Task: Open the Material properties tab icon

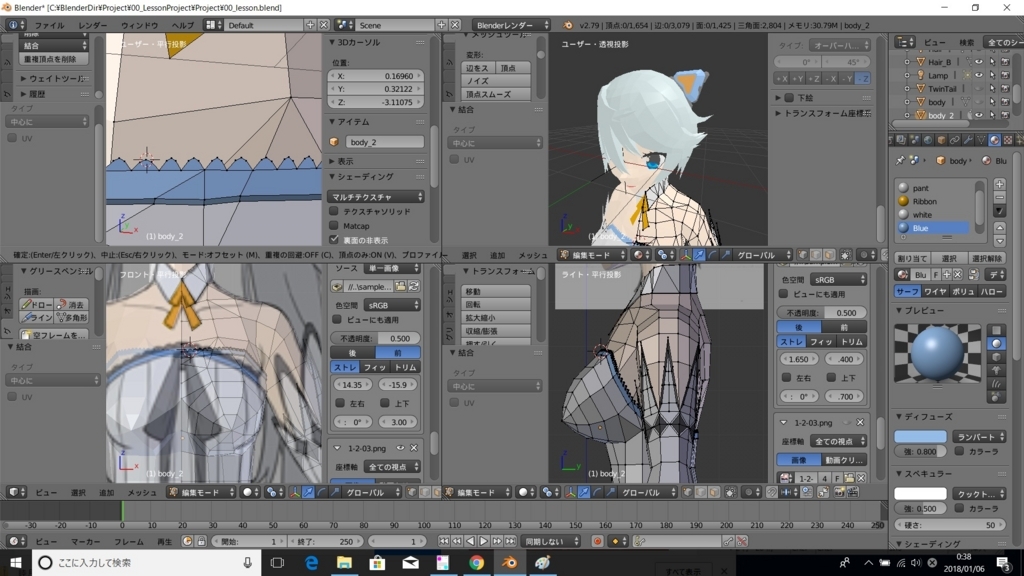Action: [x=994, y=140]
